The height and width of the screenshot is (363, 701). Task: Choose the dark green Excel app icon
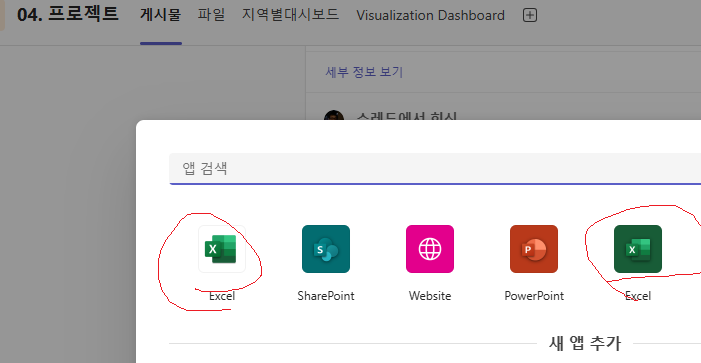coord(638,249)
